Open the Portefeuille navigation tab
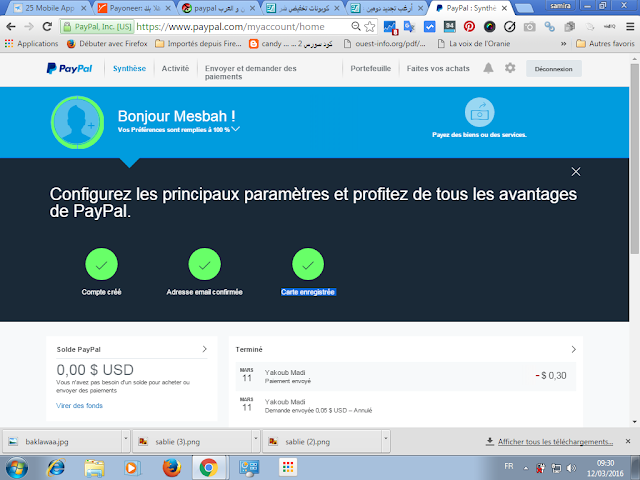 371,69
